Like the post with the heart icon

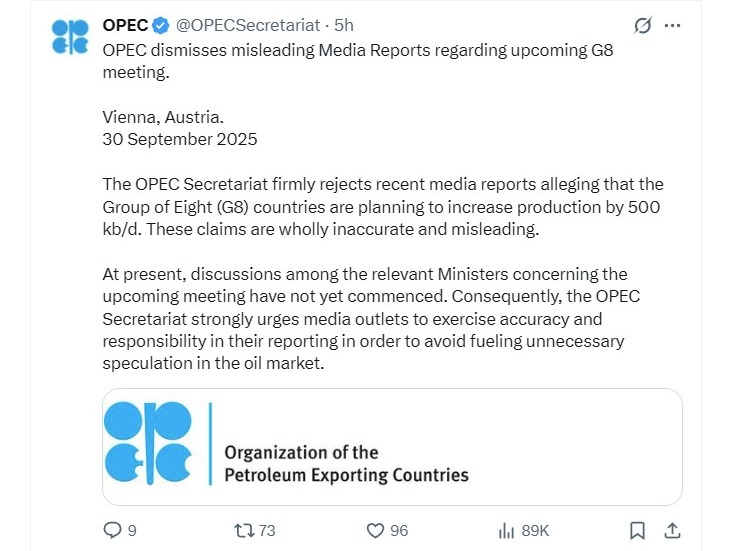[375, 530]
